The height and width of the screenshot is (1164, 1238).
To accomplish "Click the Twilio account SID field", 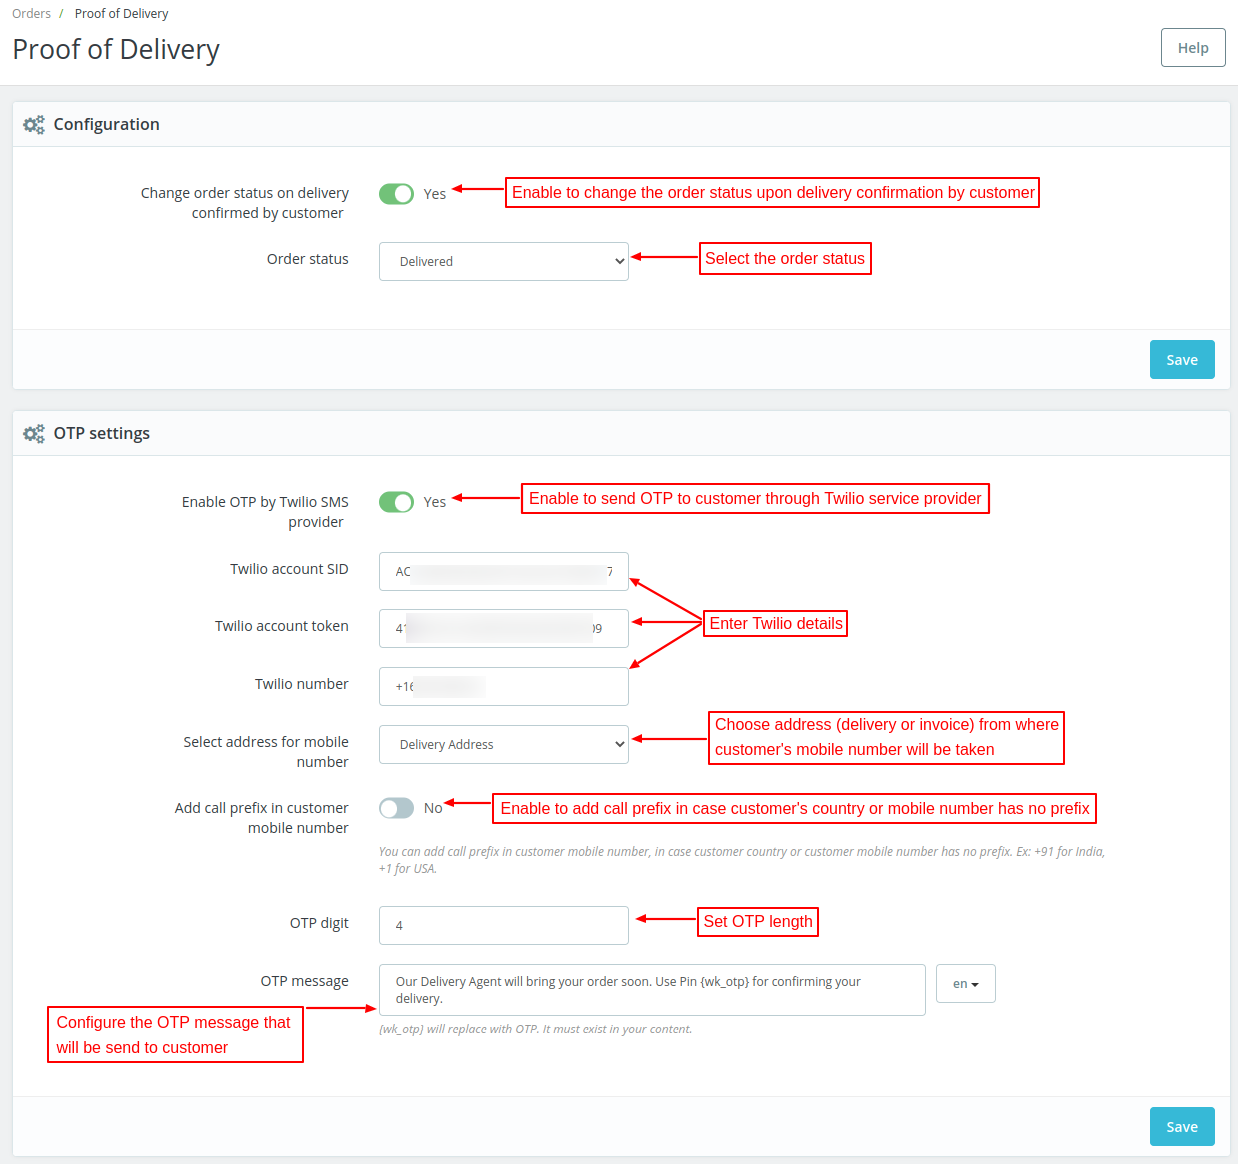I will tap(503, 571).
